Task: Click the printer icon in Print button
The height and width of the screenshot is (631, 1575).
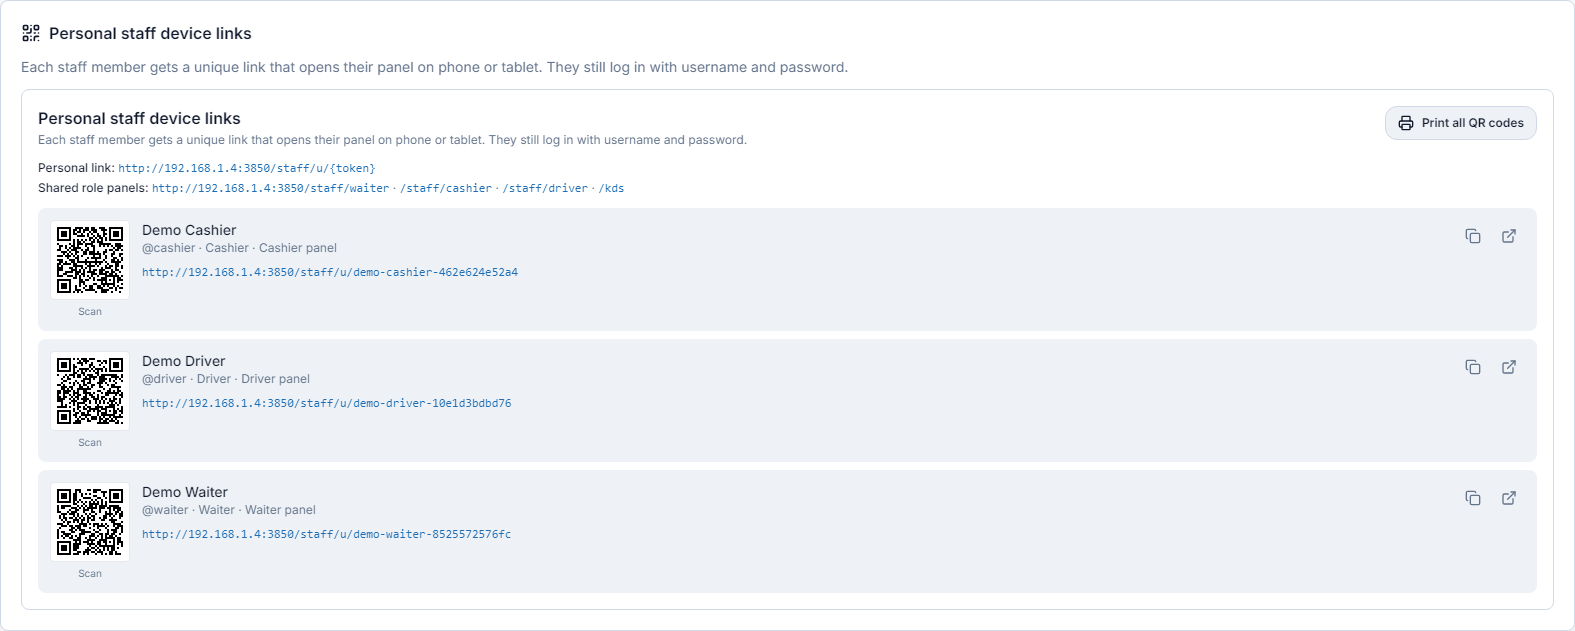Action: 1406,123
